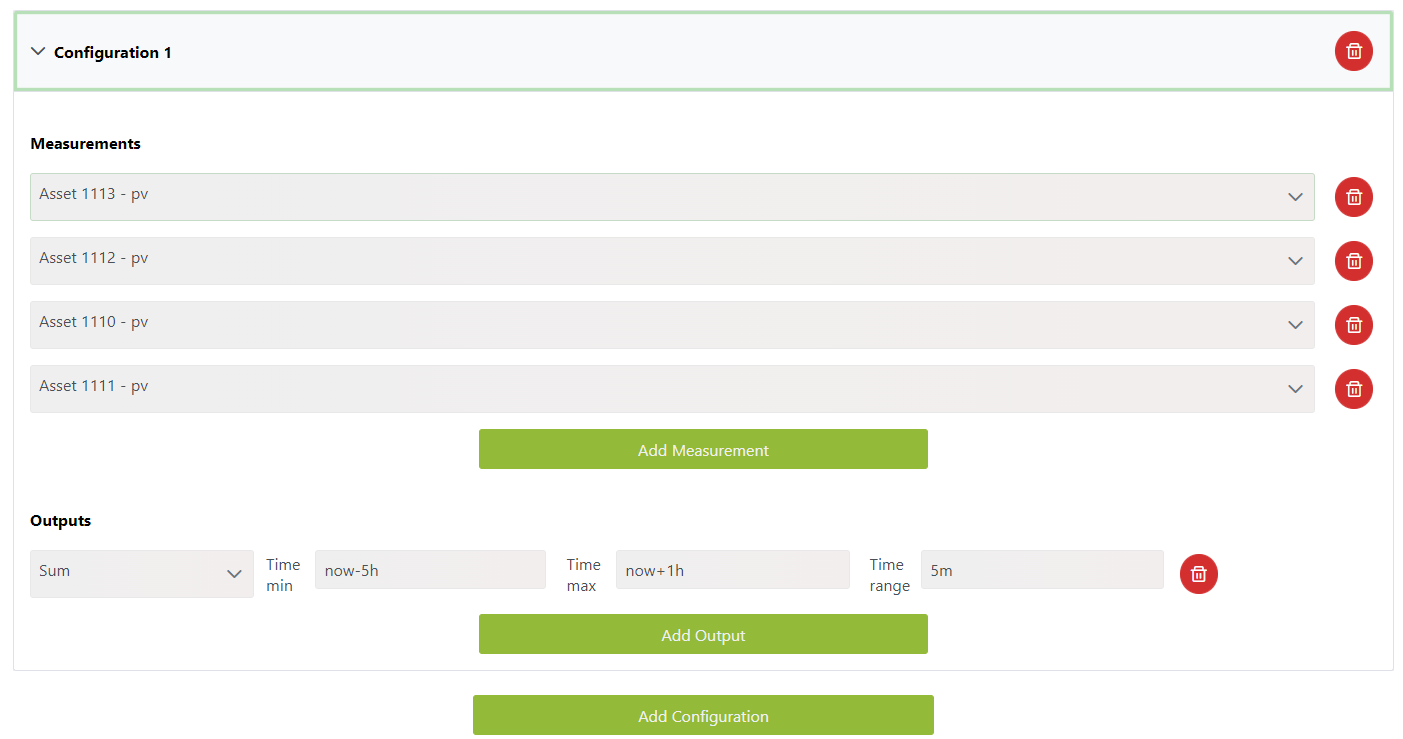Focus the Time max field showing now+1h
1403x739 pixels.
coord(732,570)
